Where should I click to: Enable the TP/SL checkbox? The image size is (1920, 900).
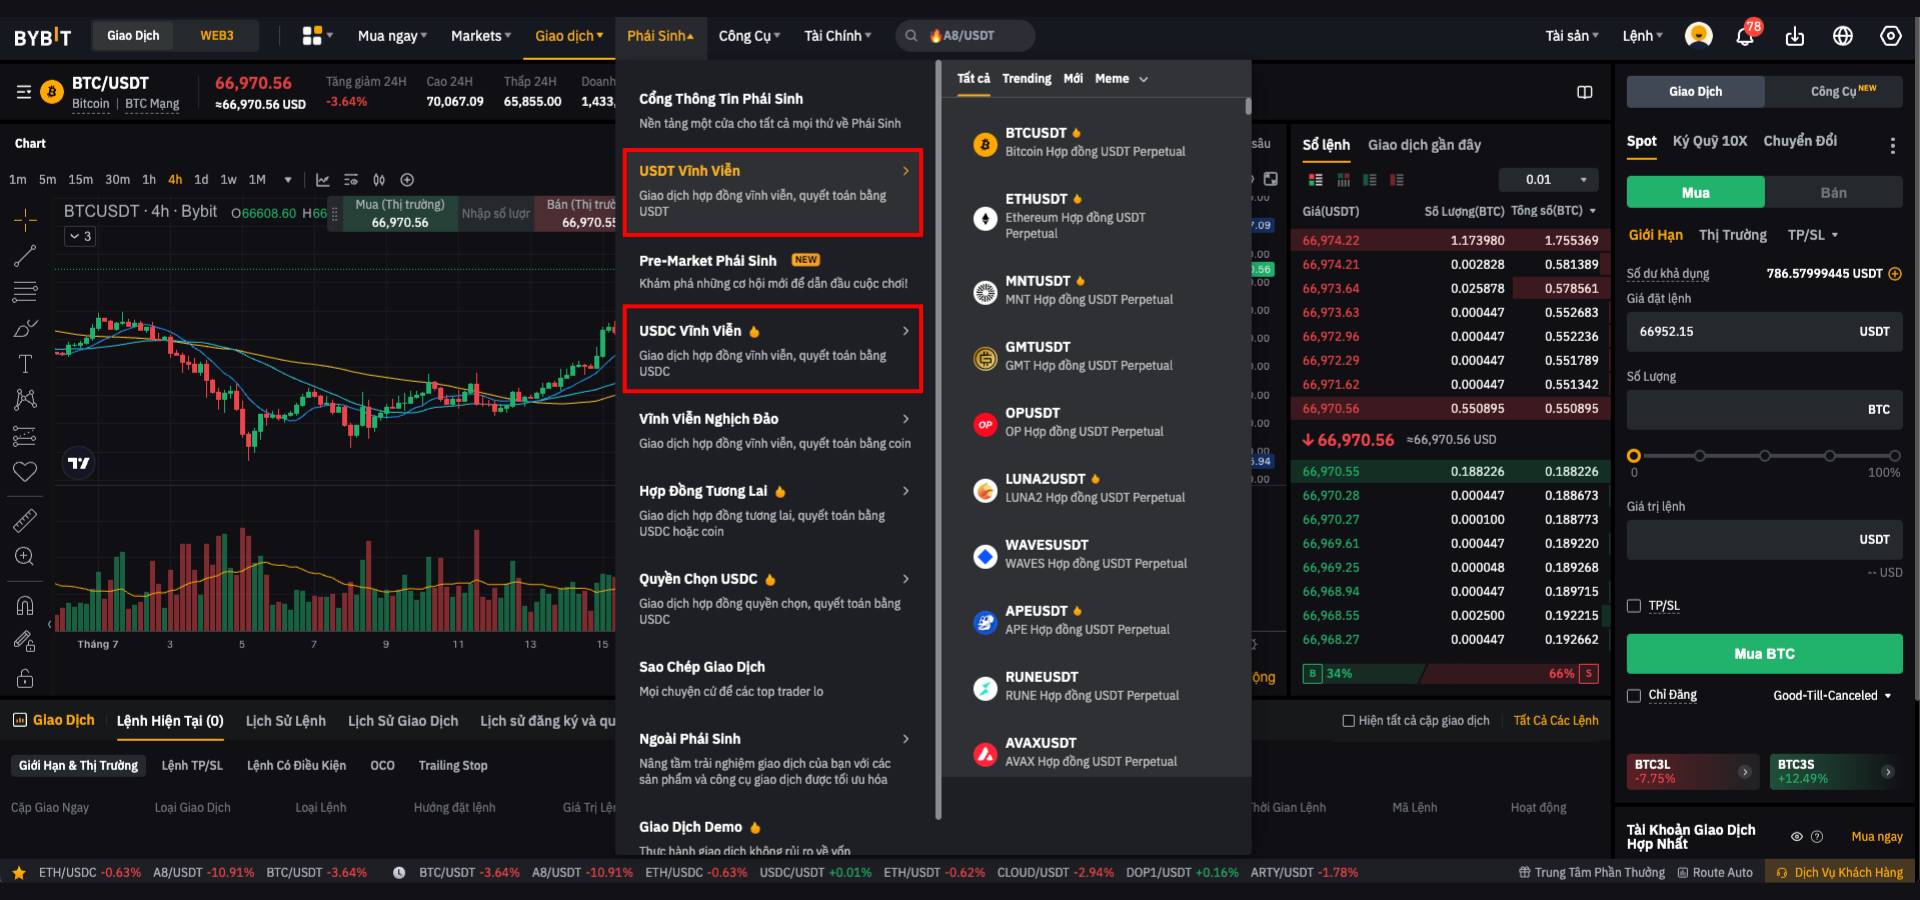(x=1634, y=606)
